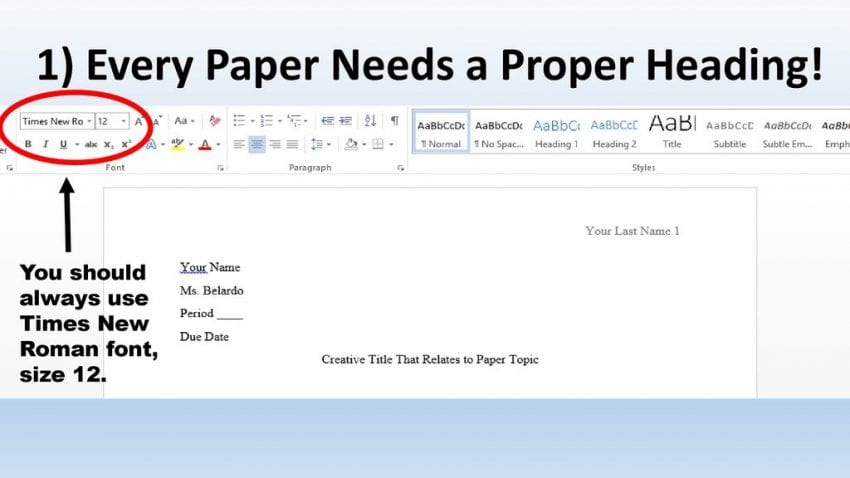
Task: Click the Strikethrough icon
Action: pos(91,145)
